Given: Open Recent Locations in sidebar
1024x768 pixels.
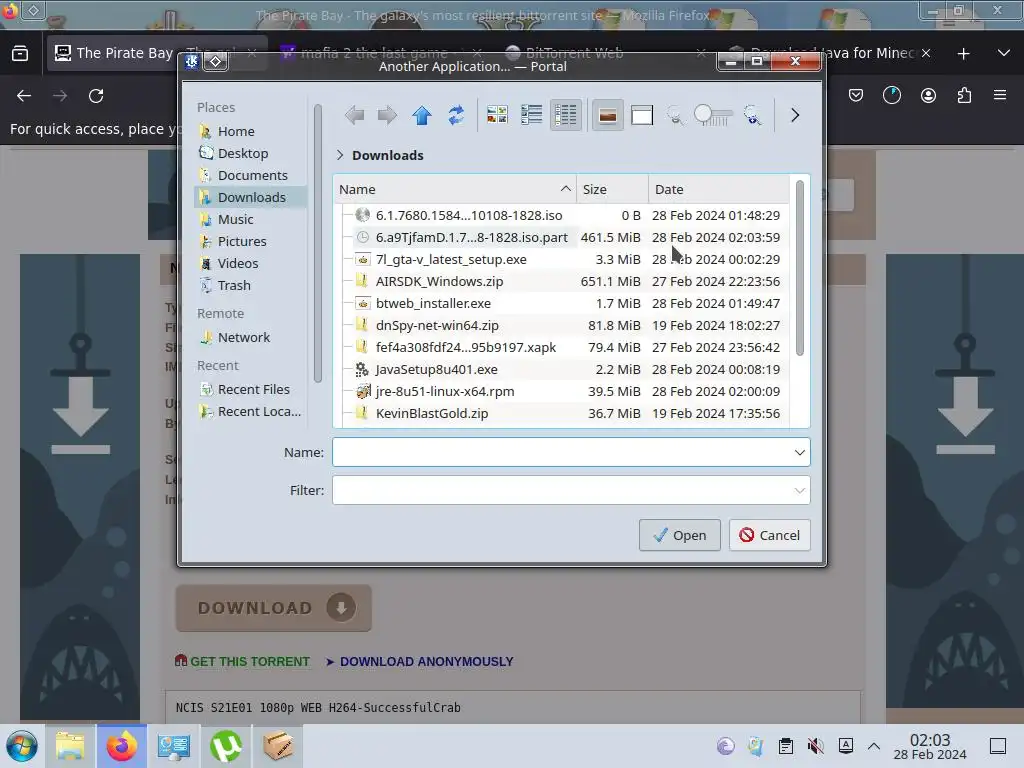Looking at the screenshot, I should (251, 411).
